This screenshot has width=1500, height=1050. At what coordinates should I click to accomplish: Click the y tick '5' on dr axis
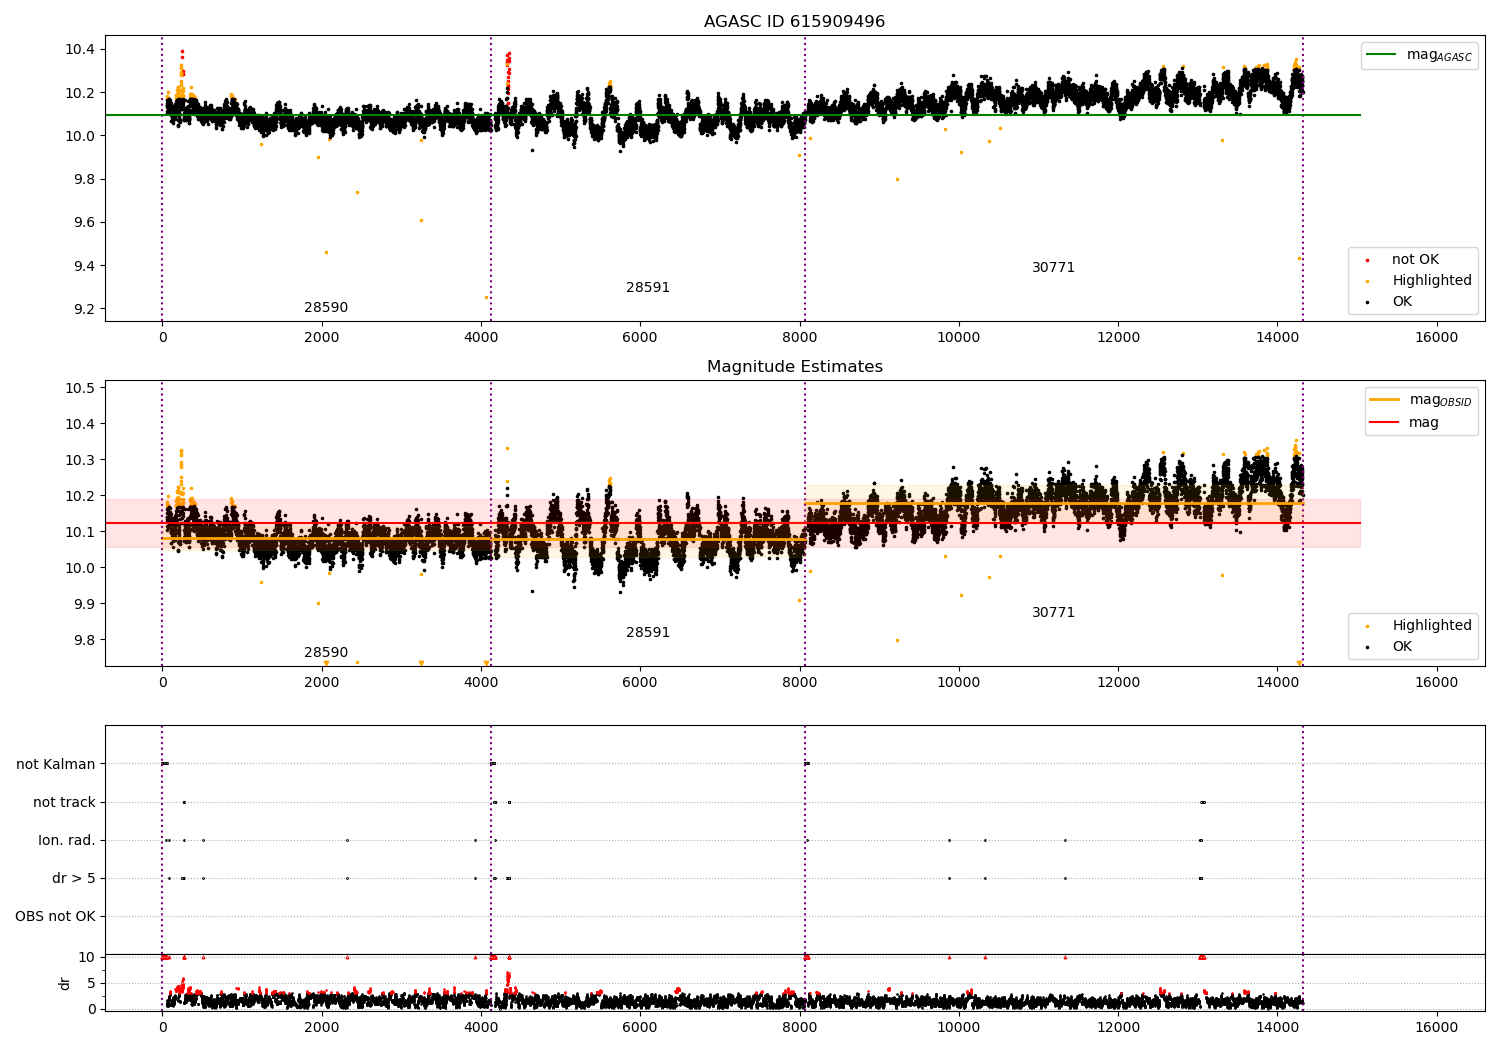92,983
